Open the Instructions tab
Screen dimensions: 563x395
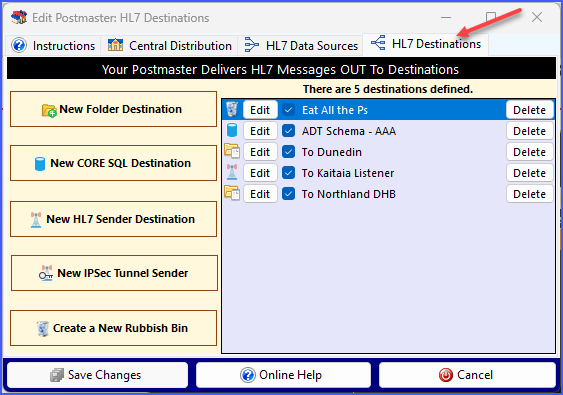(53, 46)
